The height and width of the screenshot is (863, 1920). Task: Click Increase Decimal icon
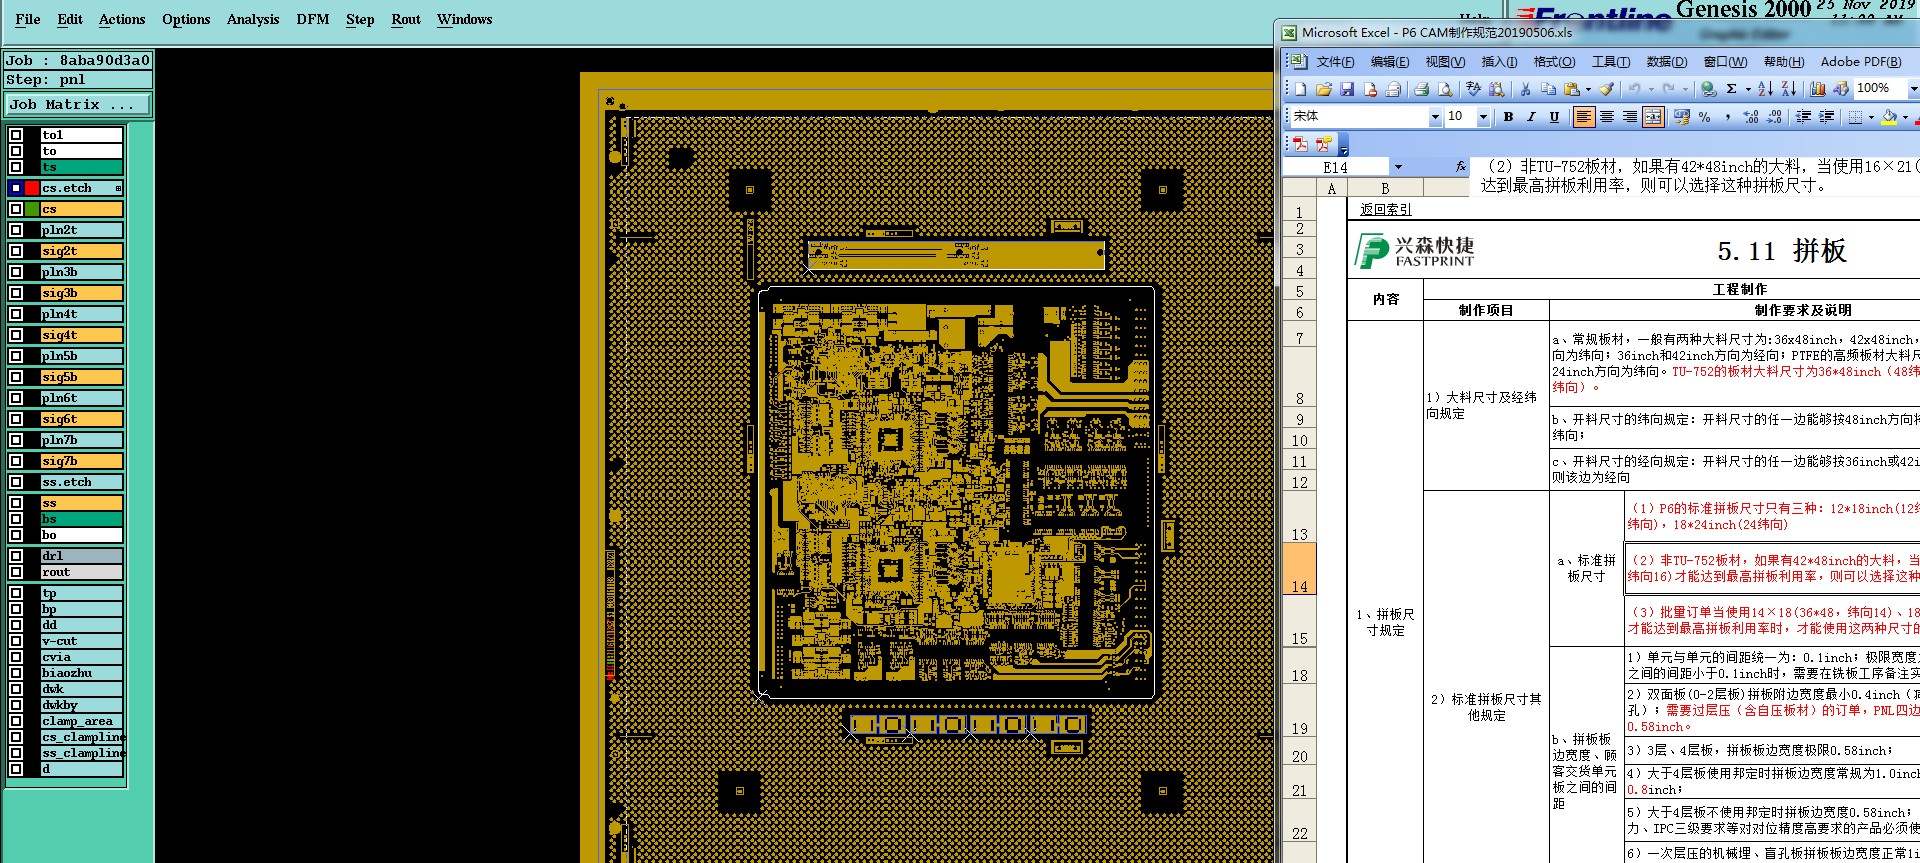(x=1751, y=117)
